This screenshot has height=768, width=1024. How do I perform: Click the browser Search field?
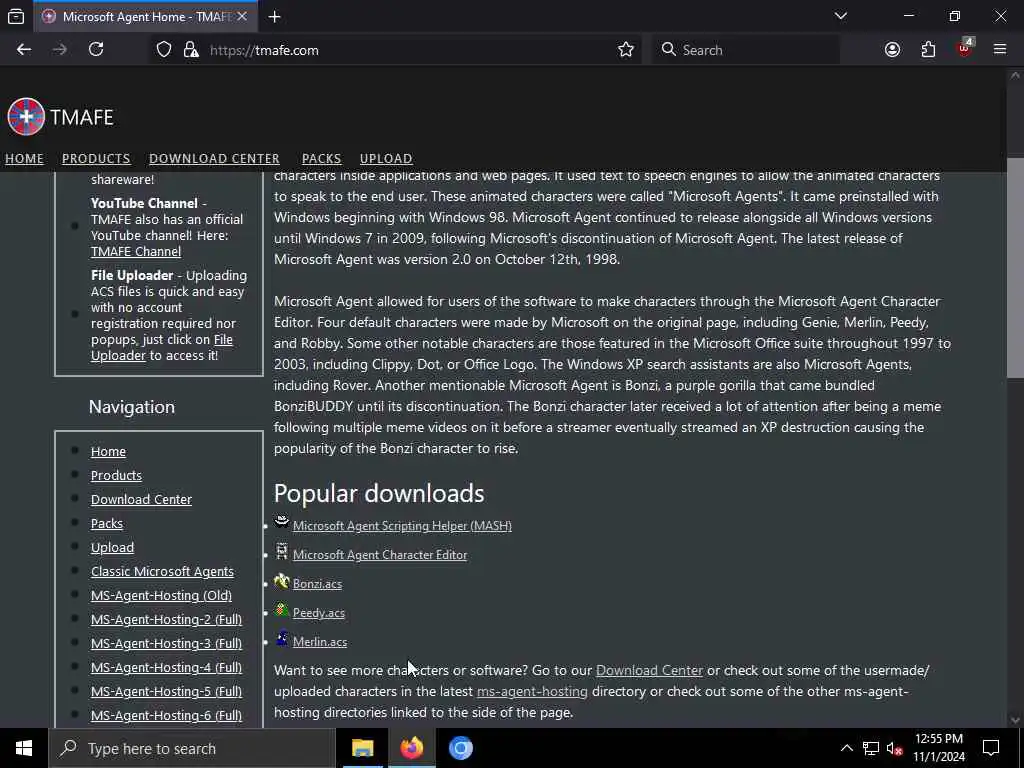[744, 50]
